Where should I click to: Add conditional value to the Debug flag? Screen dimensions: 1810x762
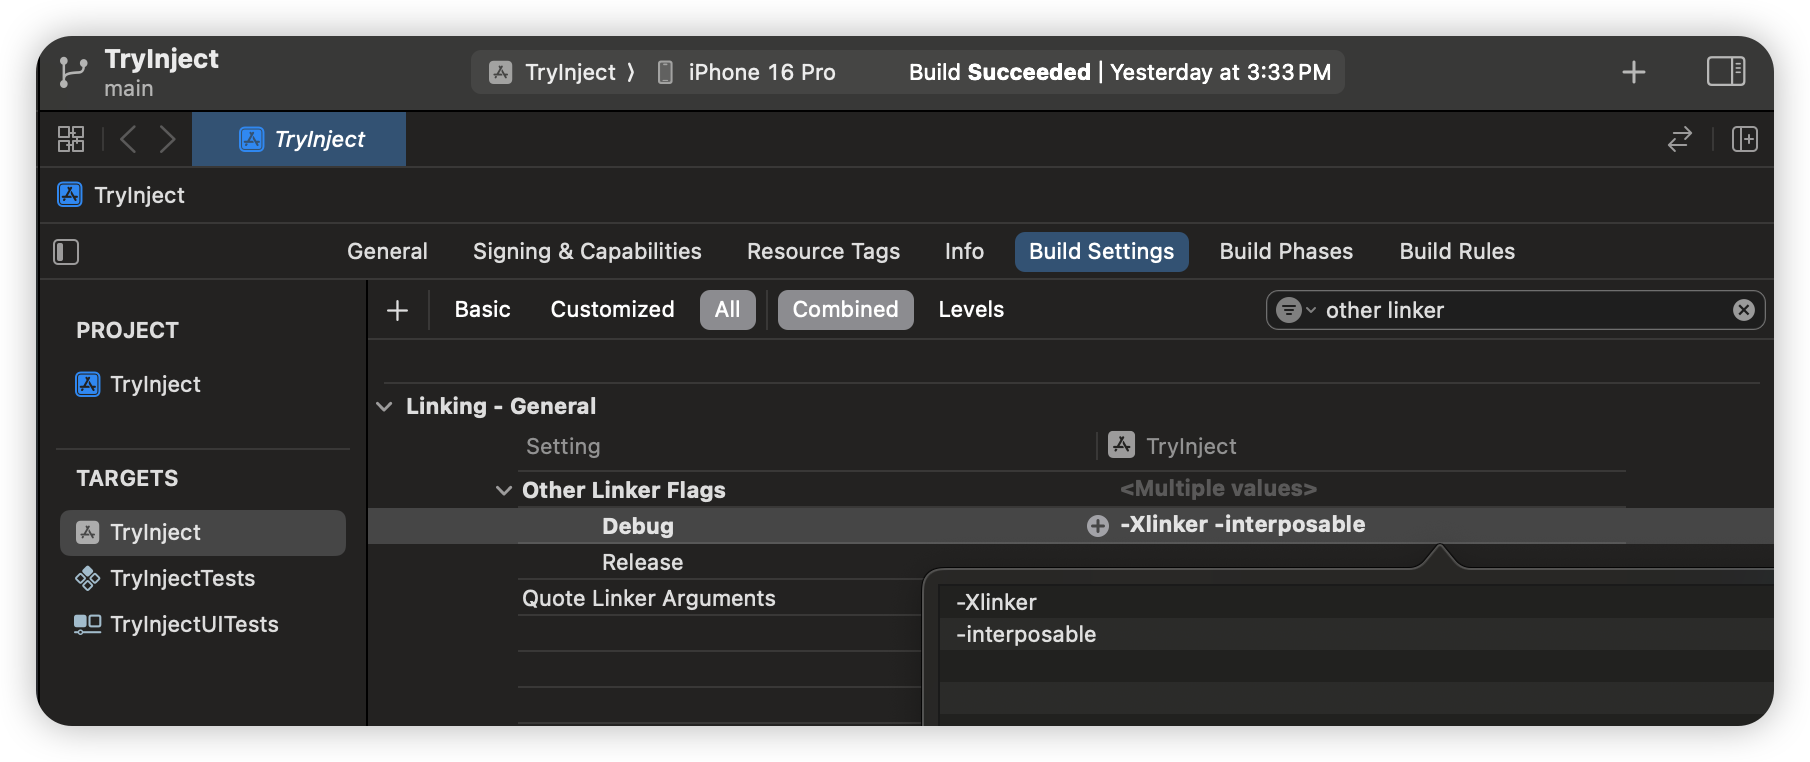point(1098,526)
